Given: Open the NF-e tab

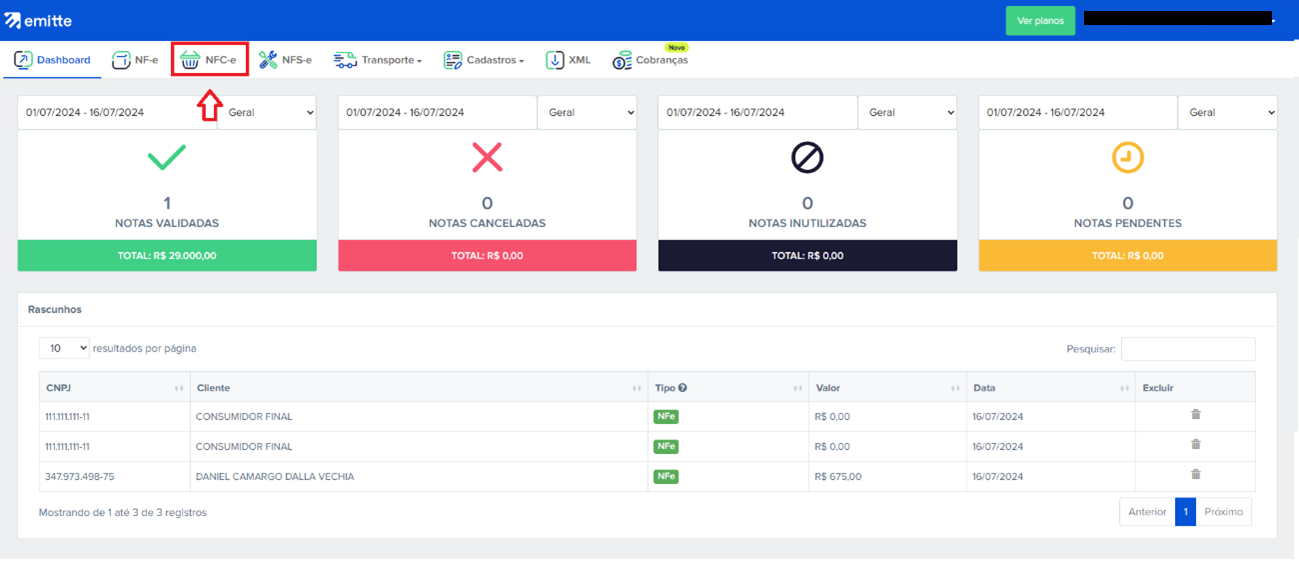Looking at the screenshot, I should [x=135, y=60].
